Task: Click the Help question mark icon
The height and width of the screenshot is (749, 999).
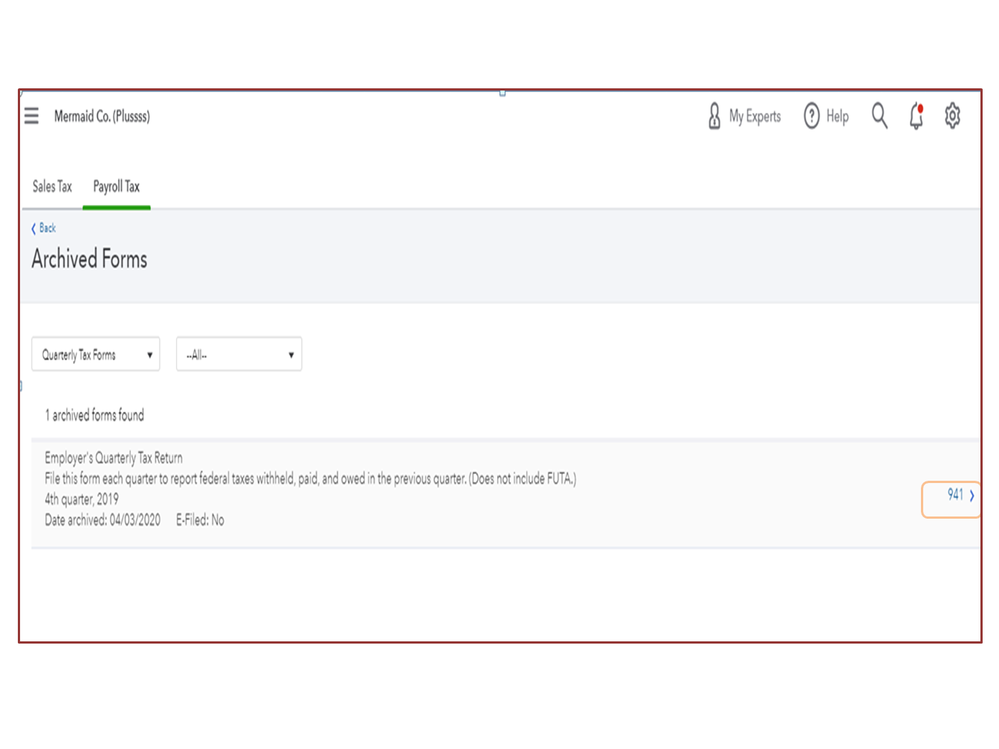Action: click(812, 117)
